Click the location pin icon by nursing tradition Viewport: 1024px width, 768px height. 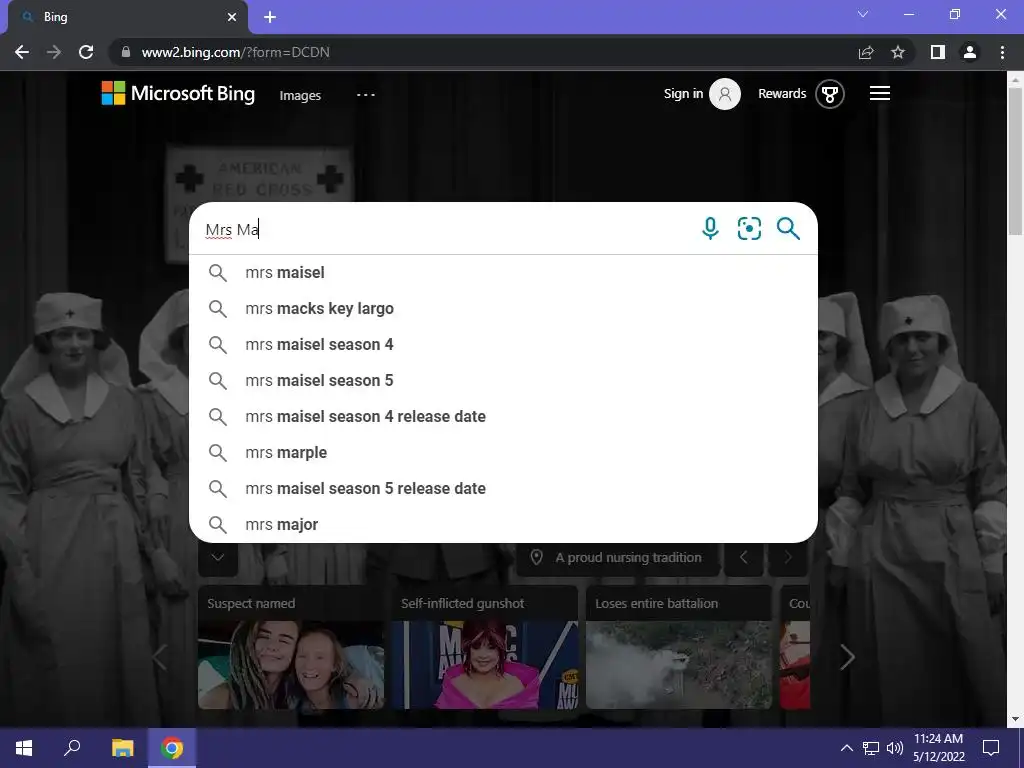[536, 557]
